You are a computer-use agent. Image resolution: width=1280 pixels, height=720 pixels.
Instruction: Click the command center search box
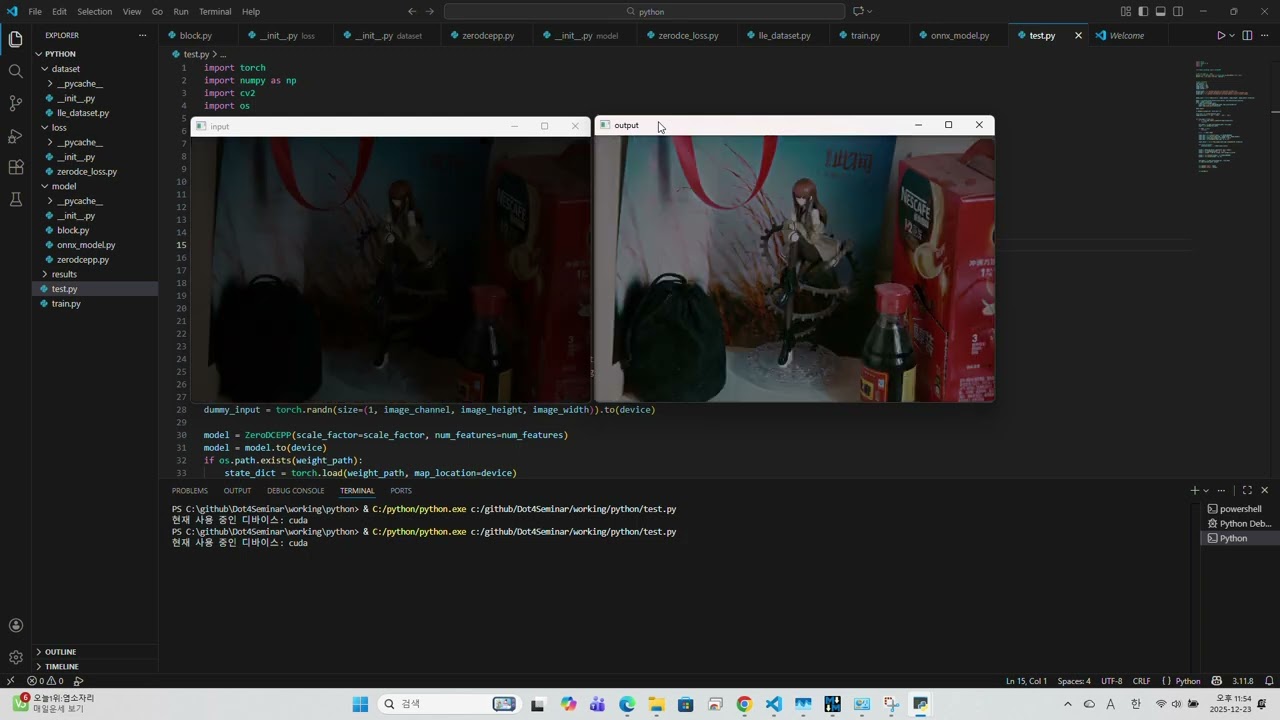pos(645,11)
